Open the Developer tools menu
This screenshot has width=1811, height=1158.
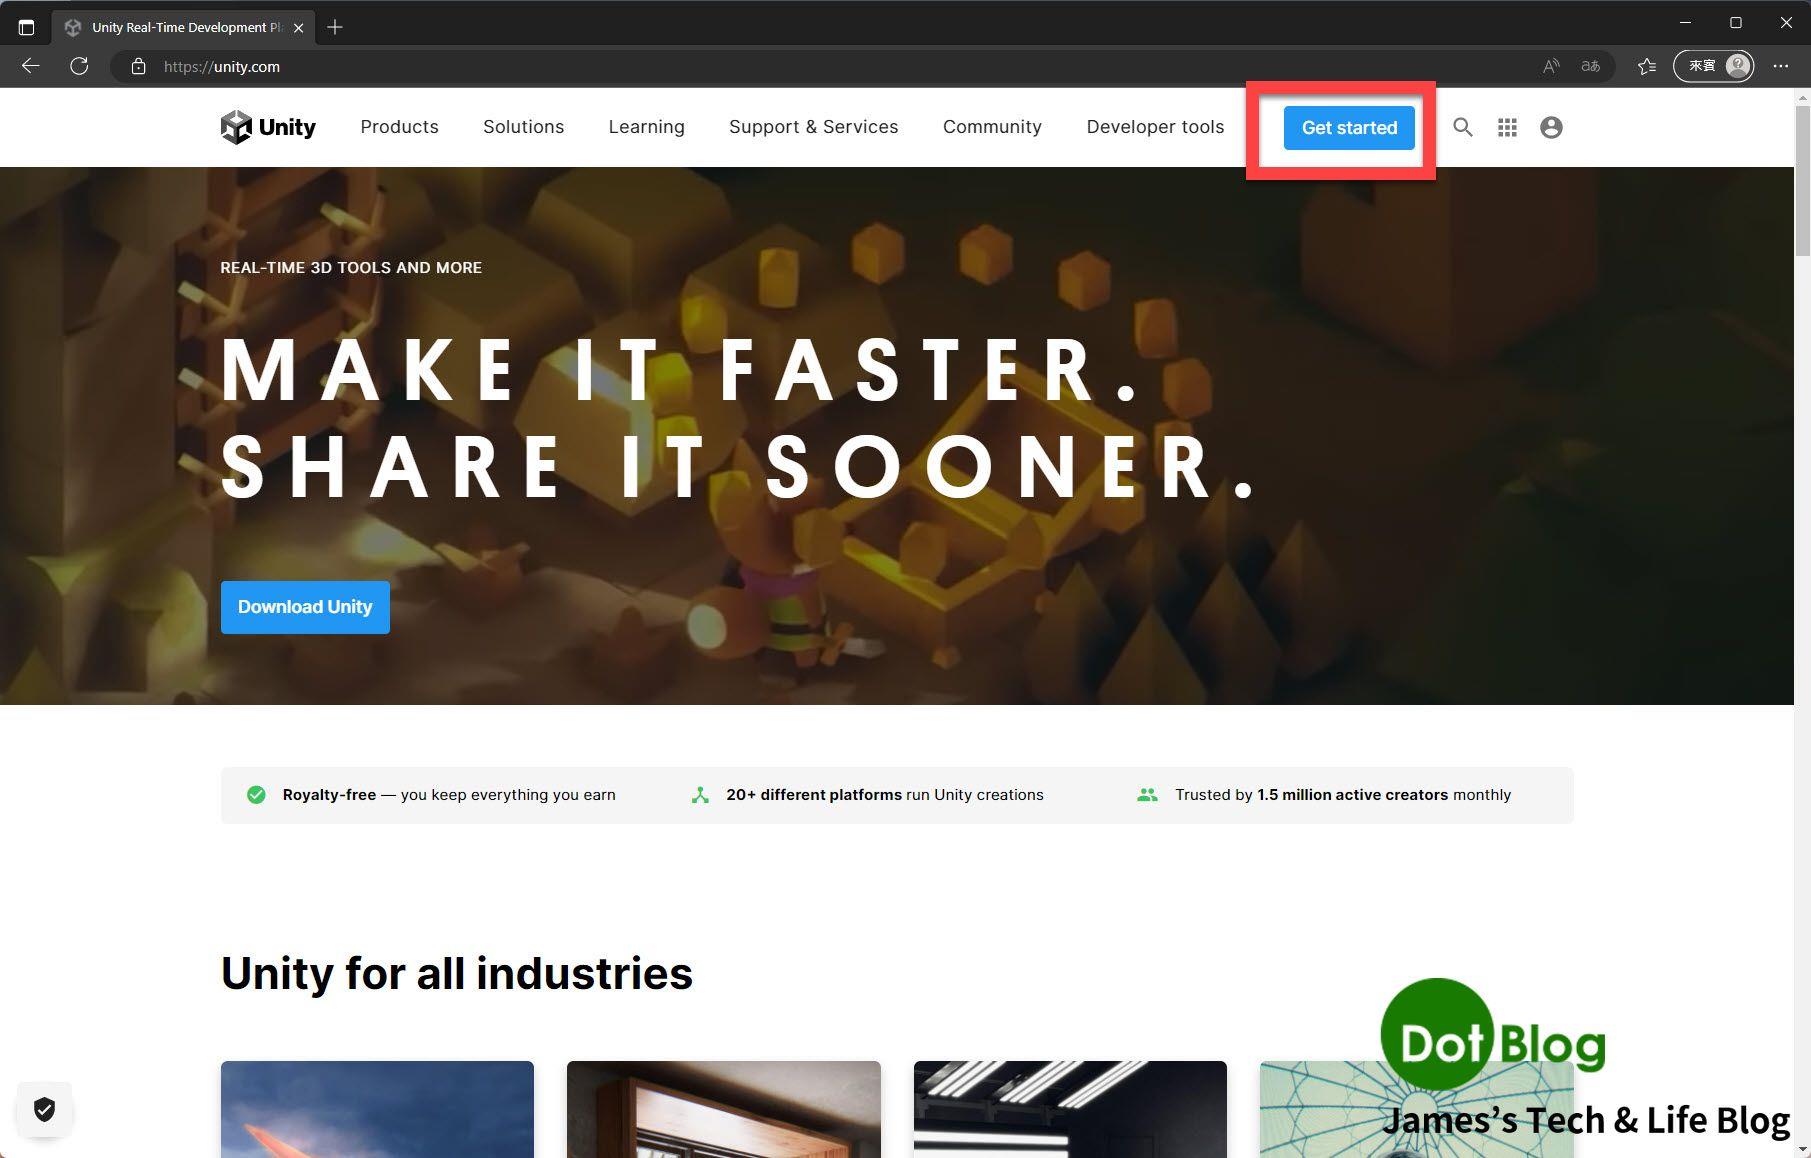1155,127
